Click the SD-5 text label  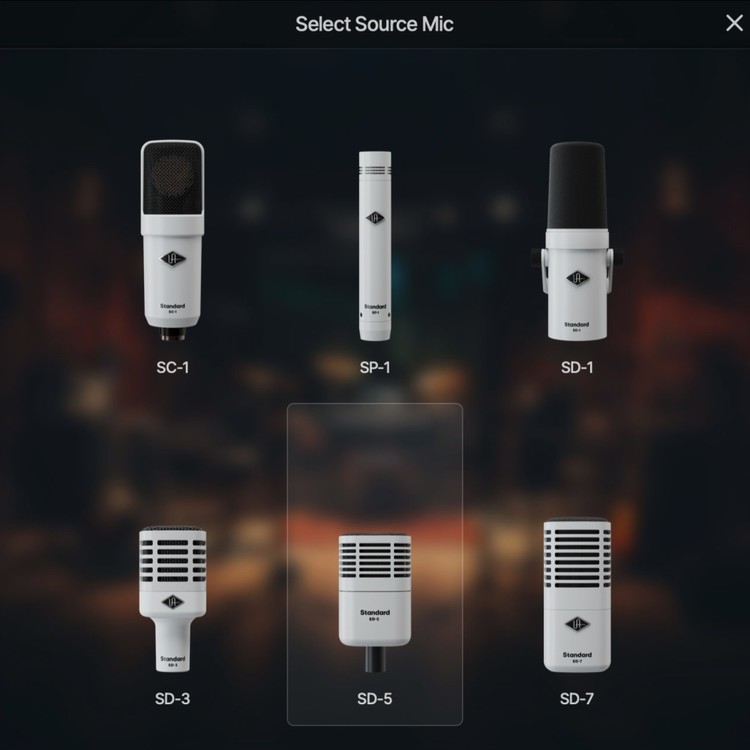click(x=375, y=699)
